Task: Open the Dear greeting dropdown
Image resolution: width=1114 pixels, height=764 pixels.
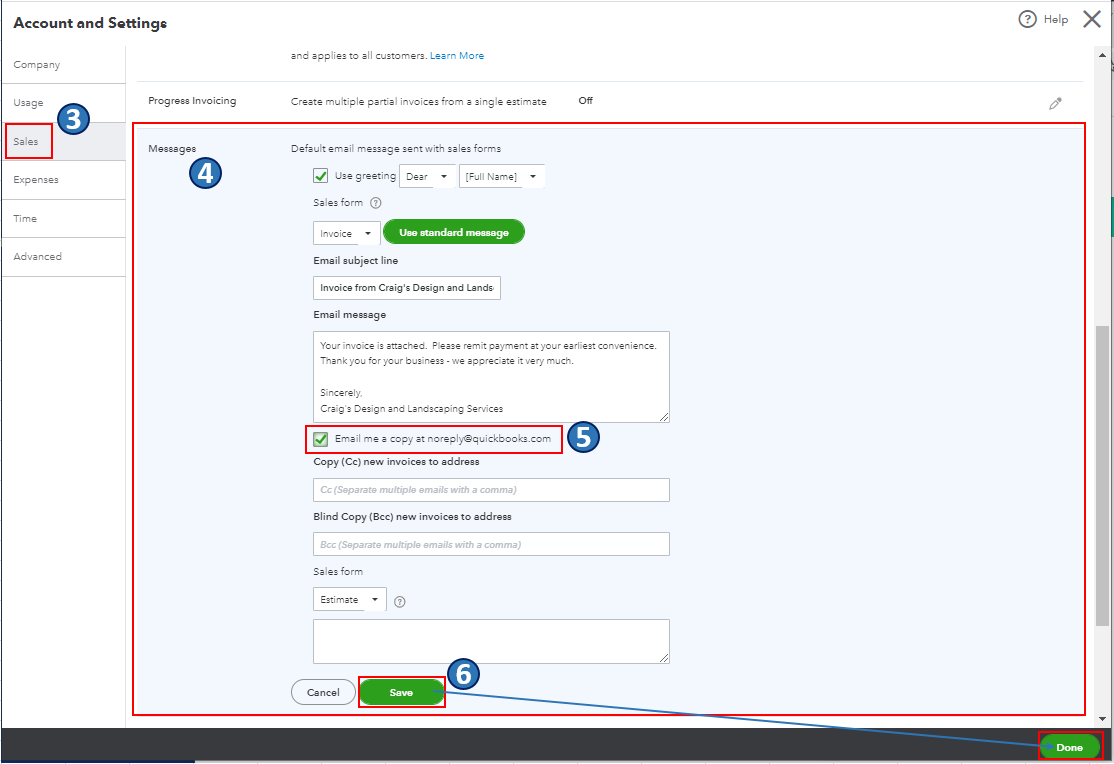Action: click(427, 175)
